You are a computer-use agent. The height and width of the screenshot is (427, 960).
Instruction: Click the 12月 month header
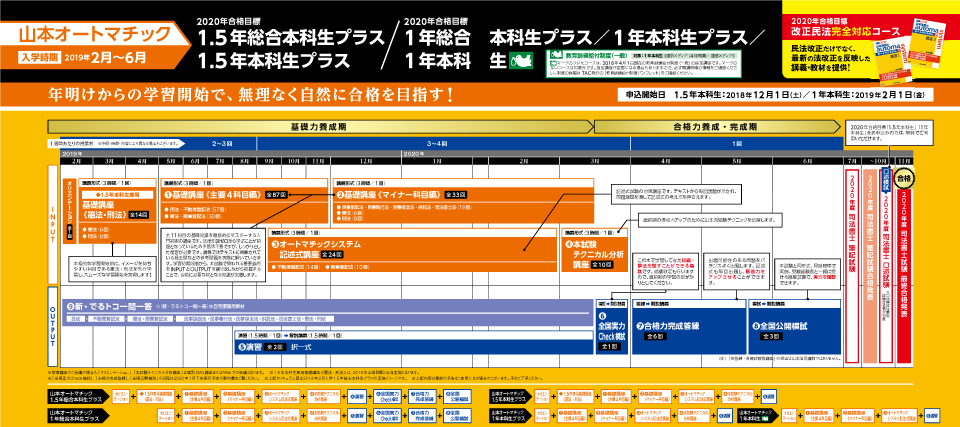pos(366,159)
